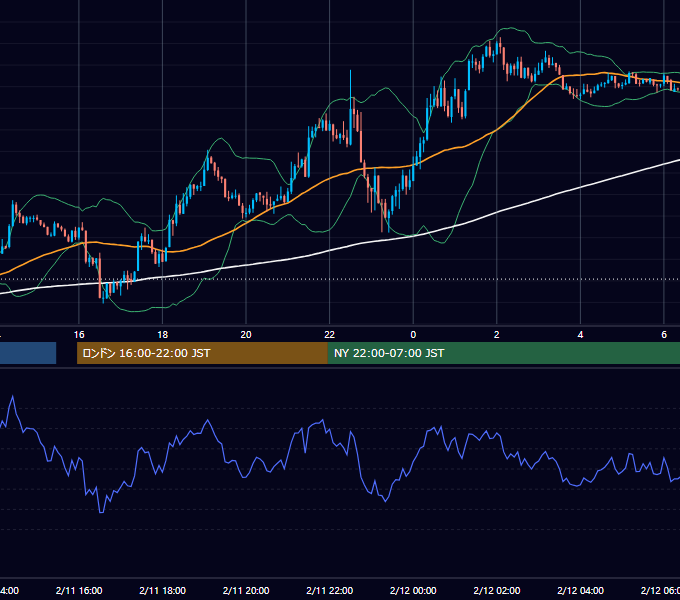Image resolution: width=680 pixels, height=600 pixels.
Task: Select the "6" hour label on chart axis
Action: pos(664,335)
